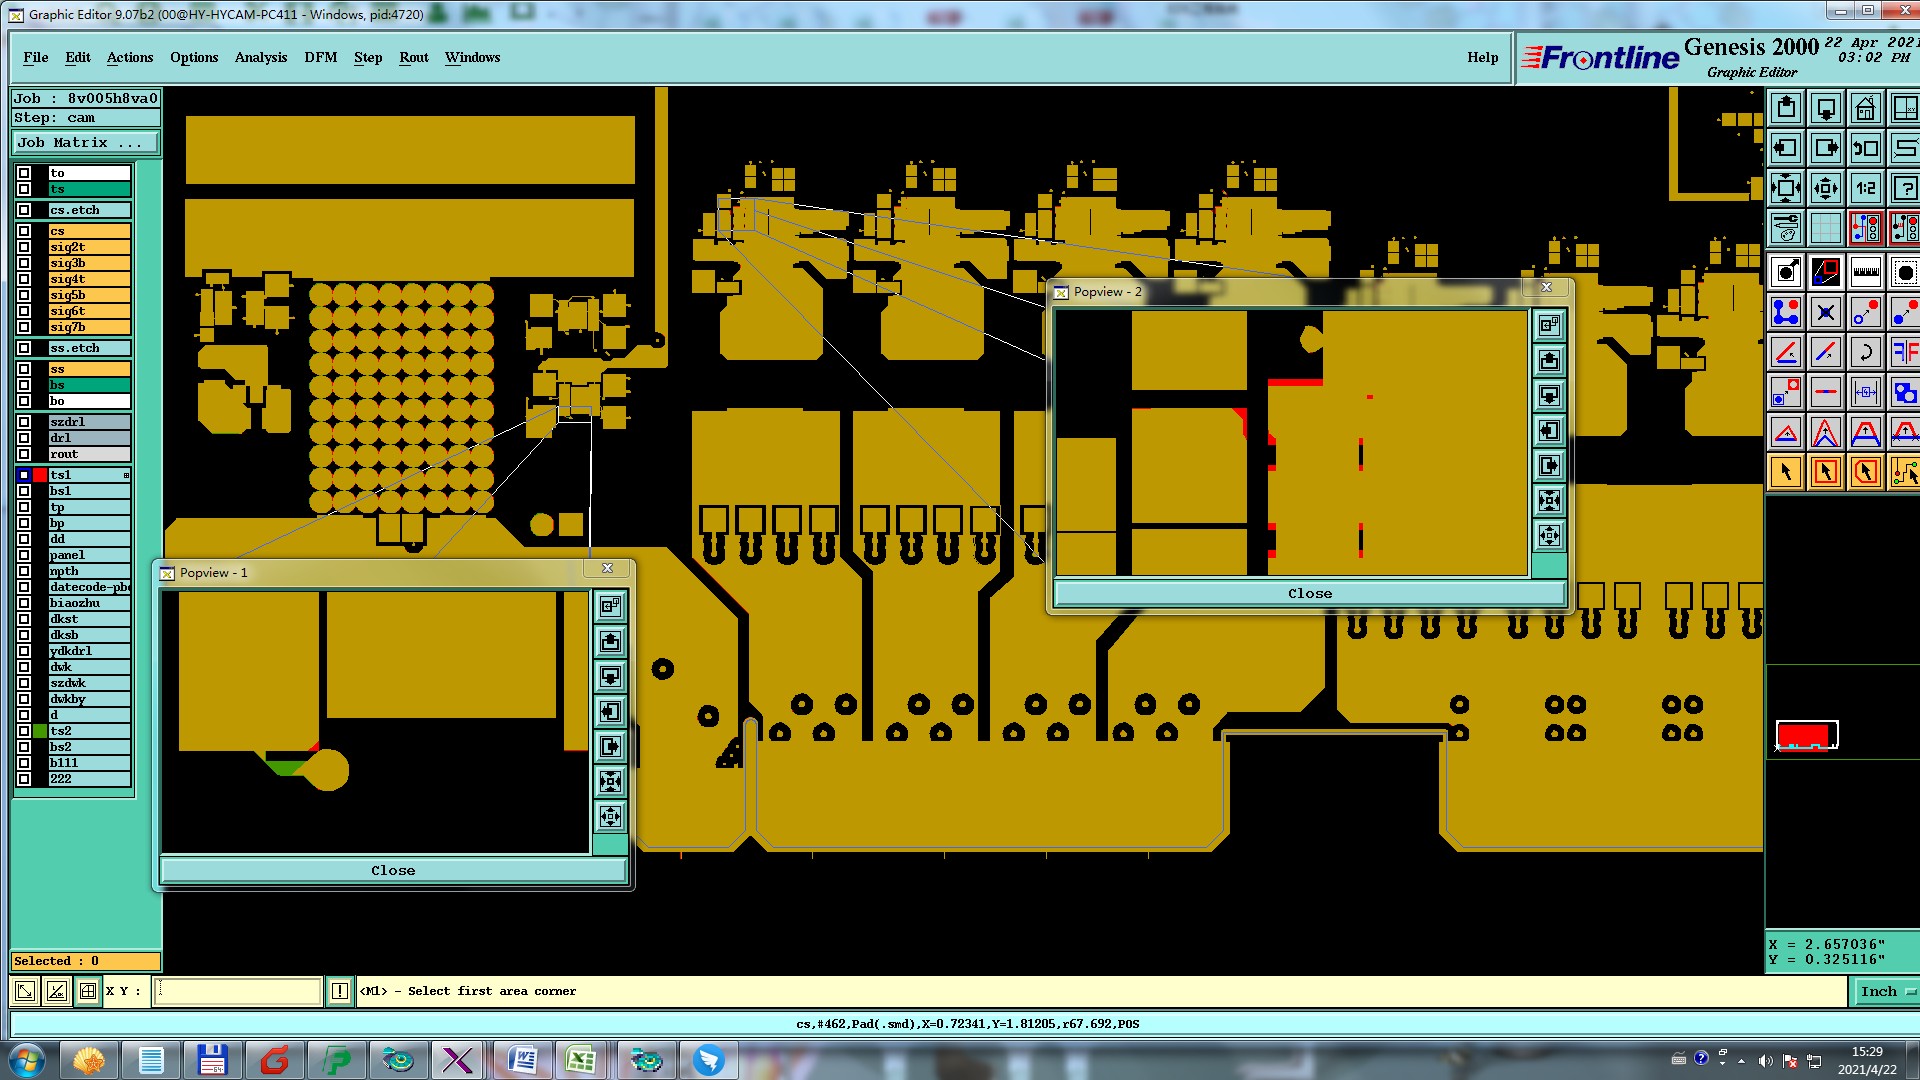Select the rotate arc tool icon
This screenshot has height=1080, width=1920.
(x=1865, y=352)
